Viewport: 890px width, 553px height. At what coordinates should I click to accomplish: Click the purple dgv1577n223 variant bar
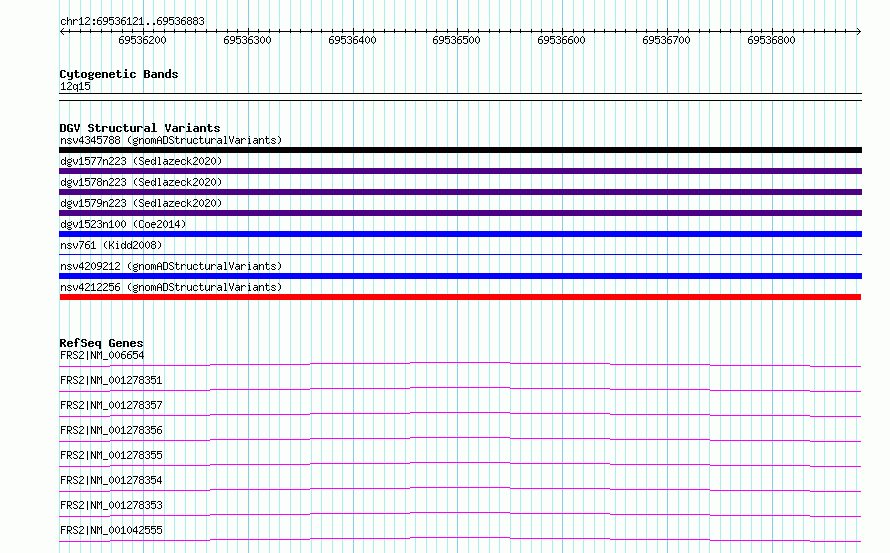point(460,171)
